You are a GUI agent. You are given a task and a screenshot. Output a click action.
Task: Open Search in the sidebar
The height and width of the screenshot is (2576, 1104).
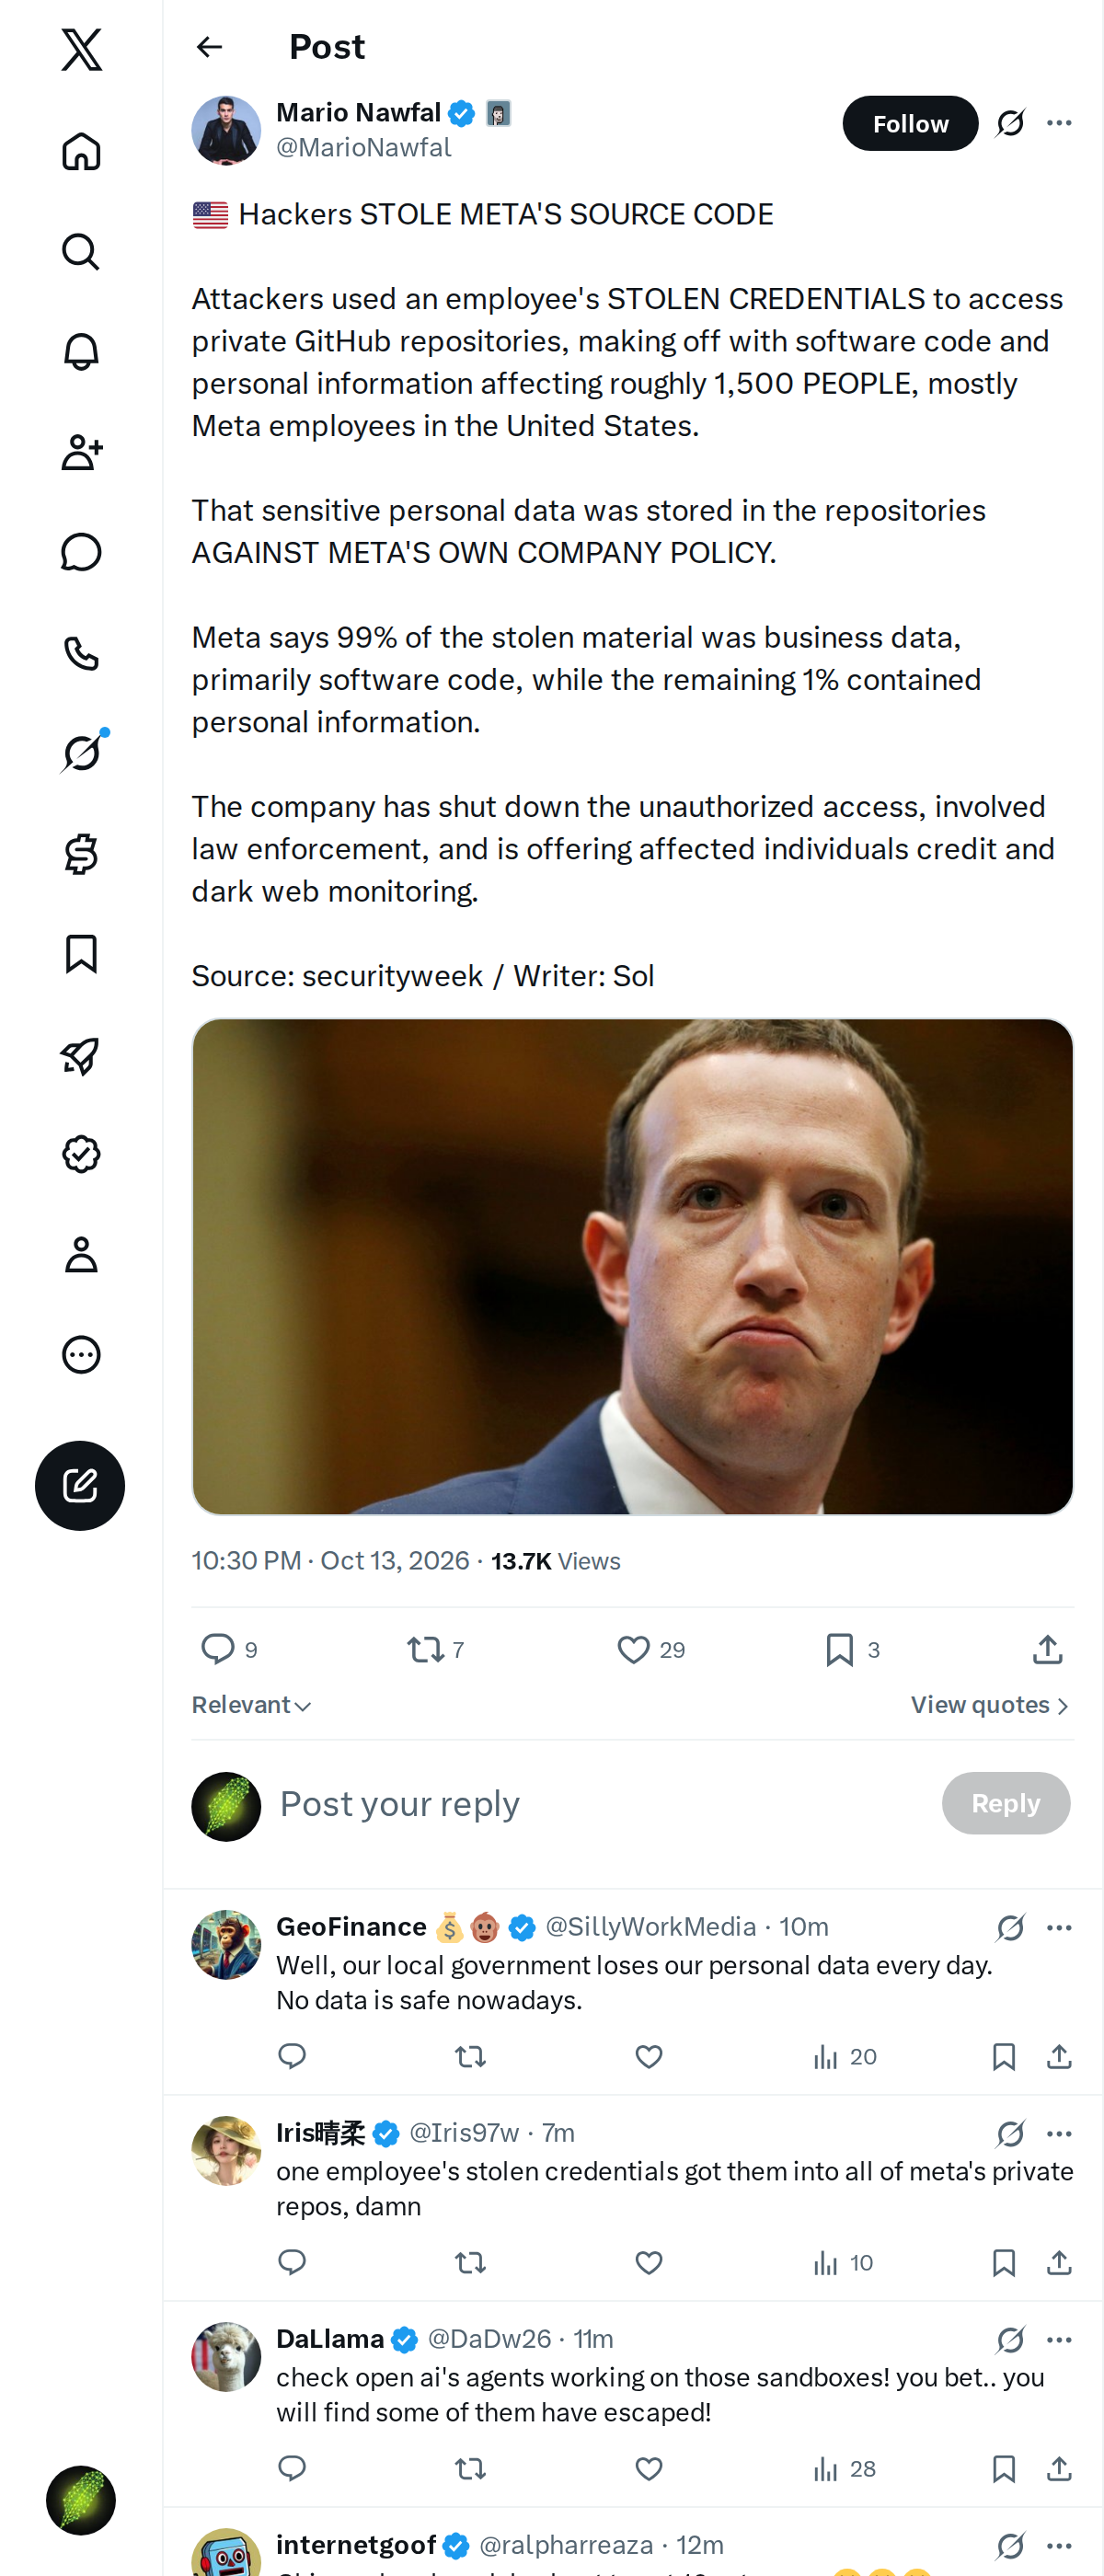(x=81, y=251)
